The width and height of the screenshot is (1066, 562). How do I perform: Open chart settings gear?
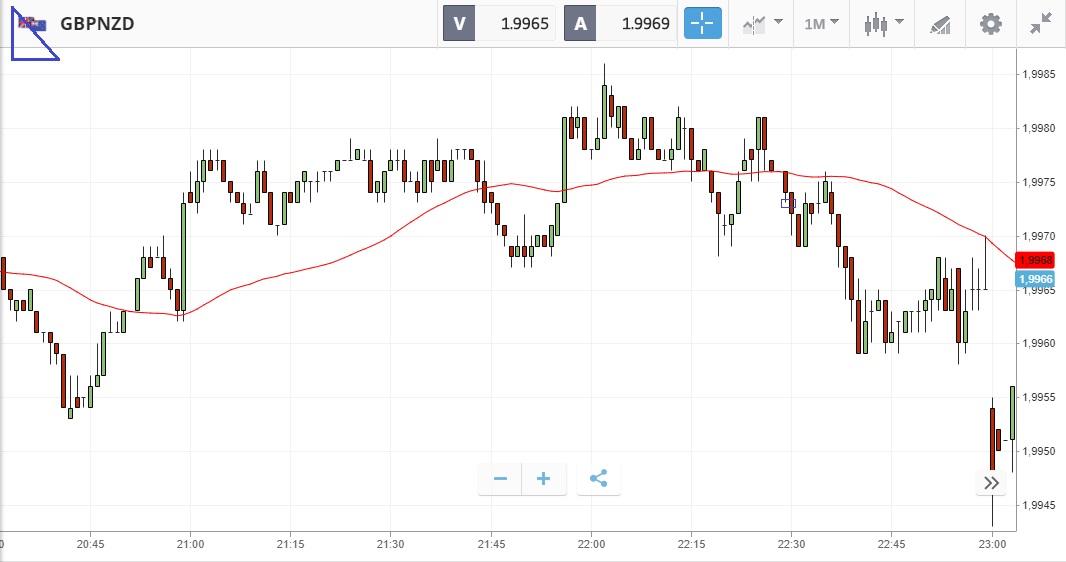(x=990, y=23)
